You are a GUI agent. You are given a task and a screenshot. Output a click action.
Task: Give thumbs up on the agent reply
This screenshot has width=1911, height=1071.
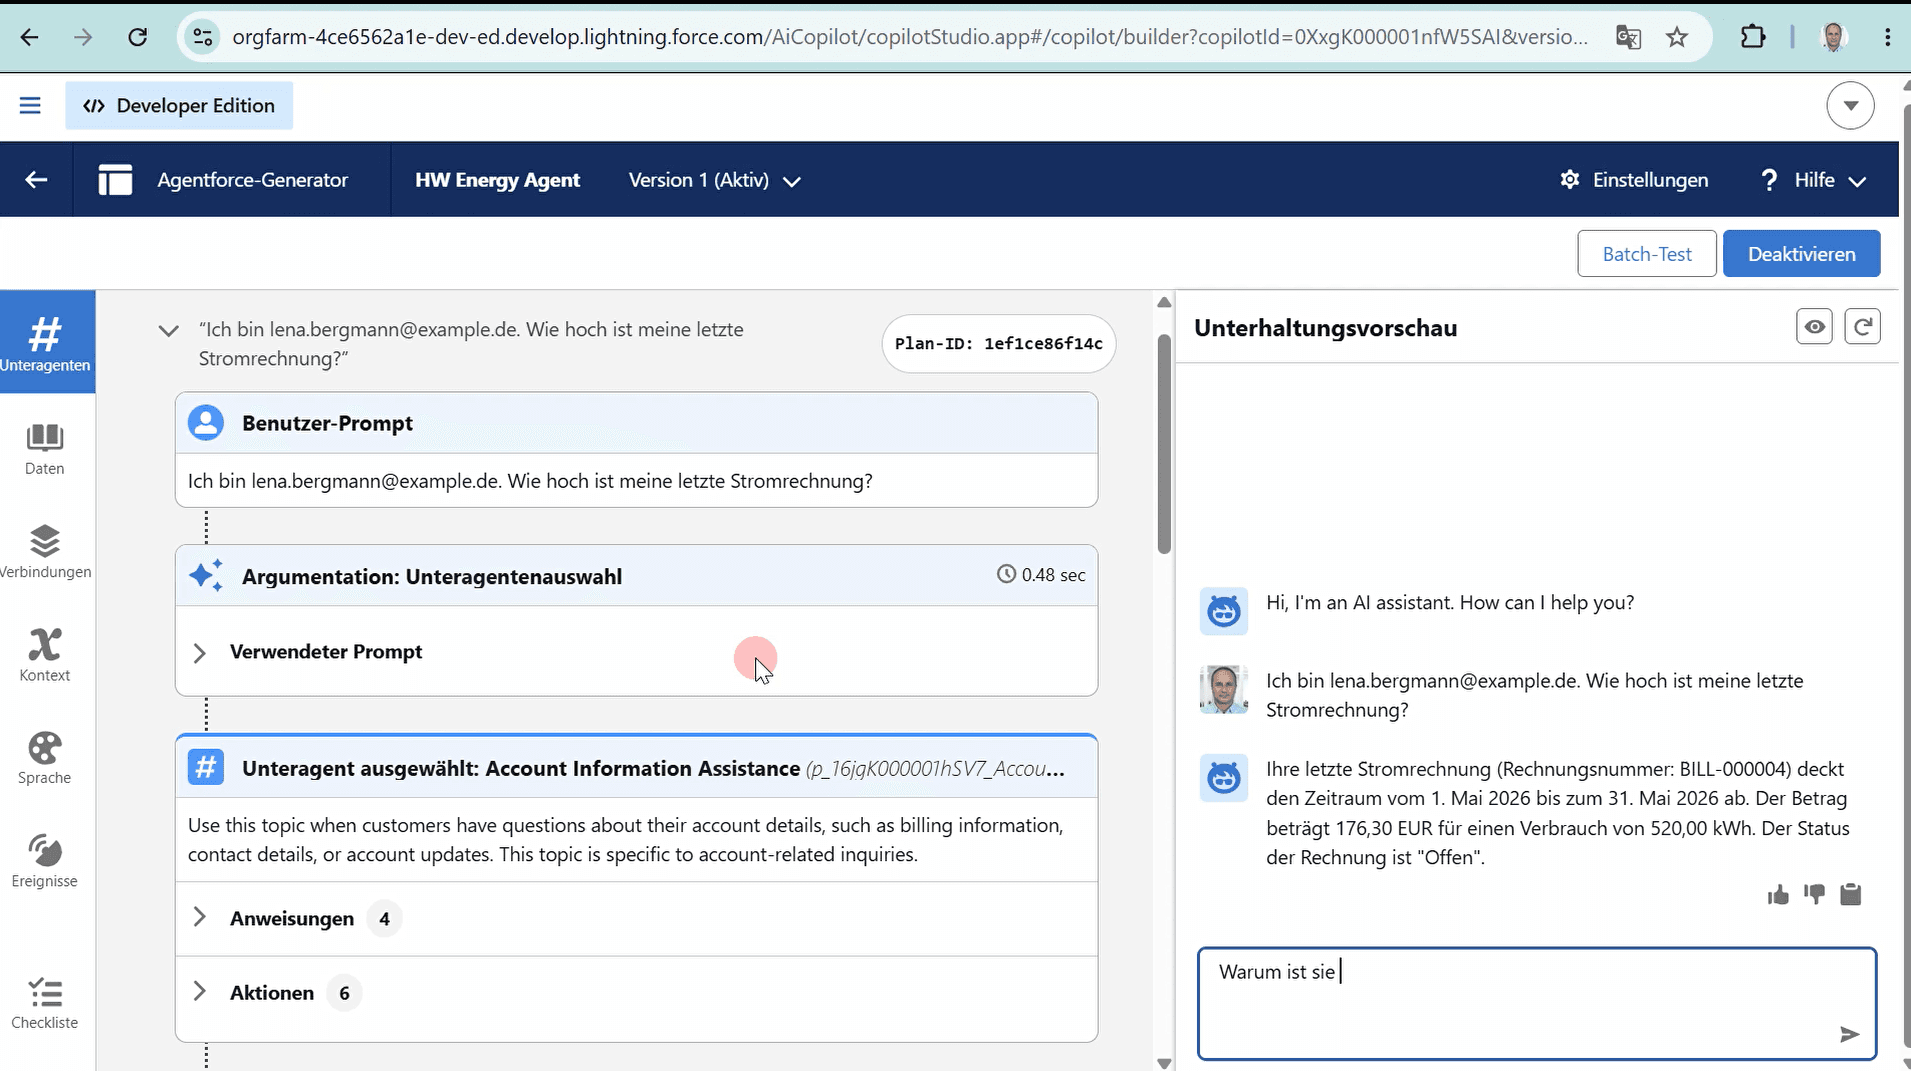(1778, 895)
